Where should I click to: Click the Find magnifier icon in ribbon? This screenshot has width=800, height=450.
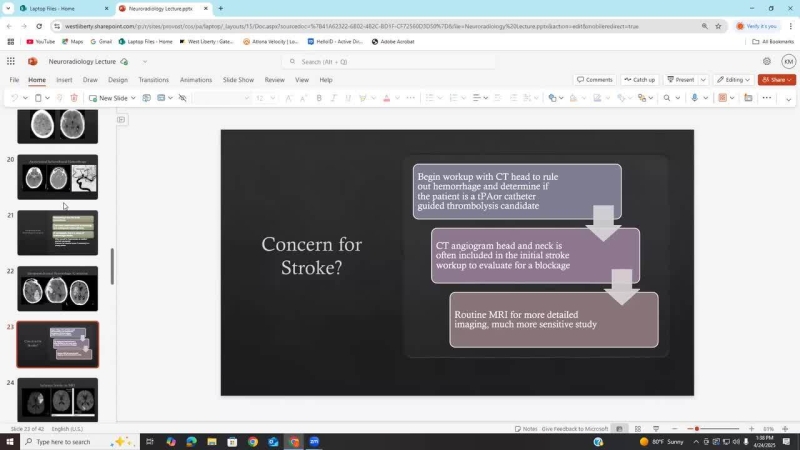(x=667, y=98)
